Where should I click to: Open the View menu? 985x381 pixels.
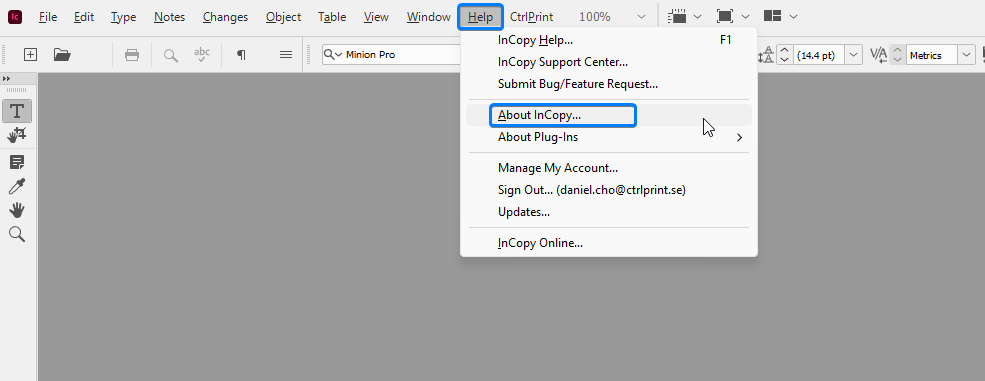click(x=376, y=17)
